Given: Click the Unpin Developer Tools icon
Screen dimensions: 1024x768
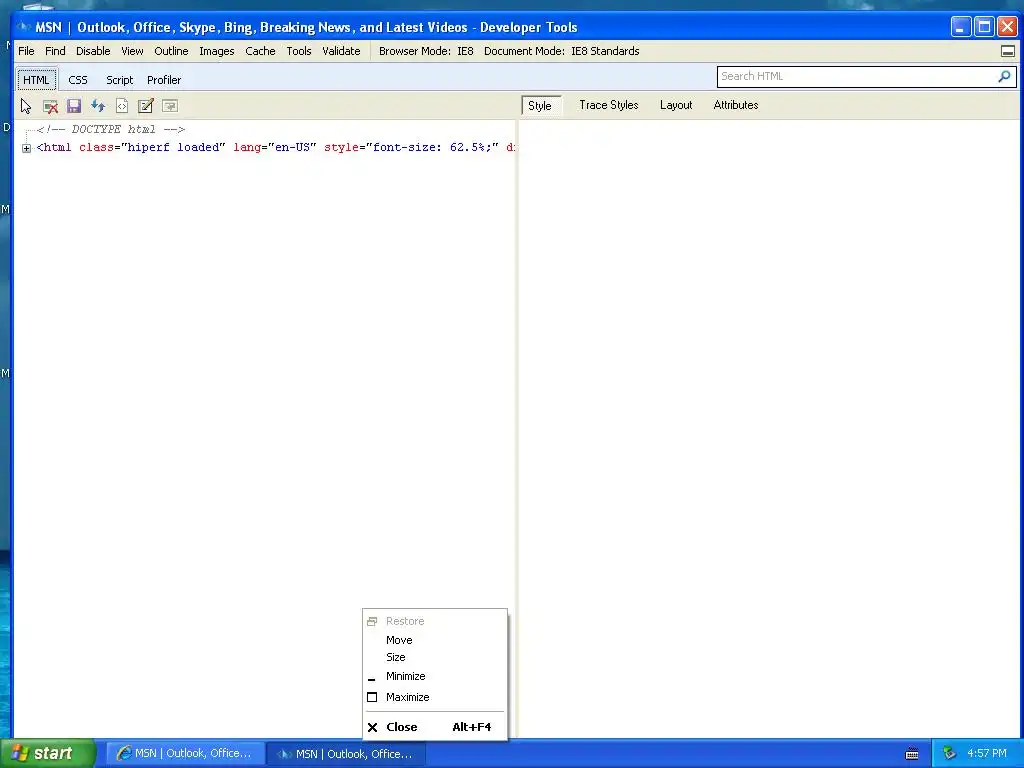Looking at the screenshot, I should (x=1008, y=51).
